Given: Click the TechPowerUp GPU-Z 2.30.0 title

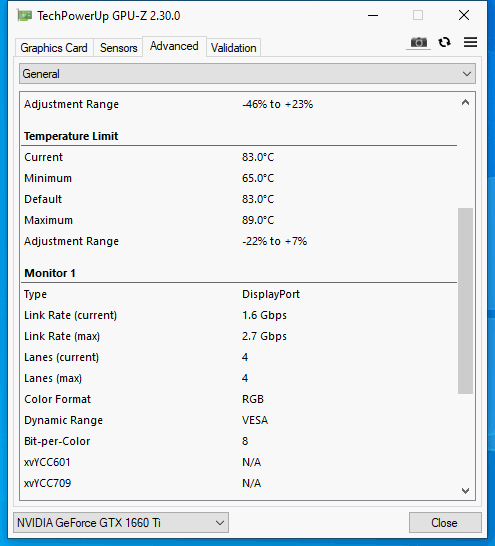Looking at the screenshot, I should pyautogui.click(x=109, y=16).
